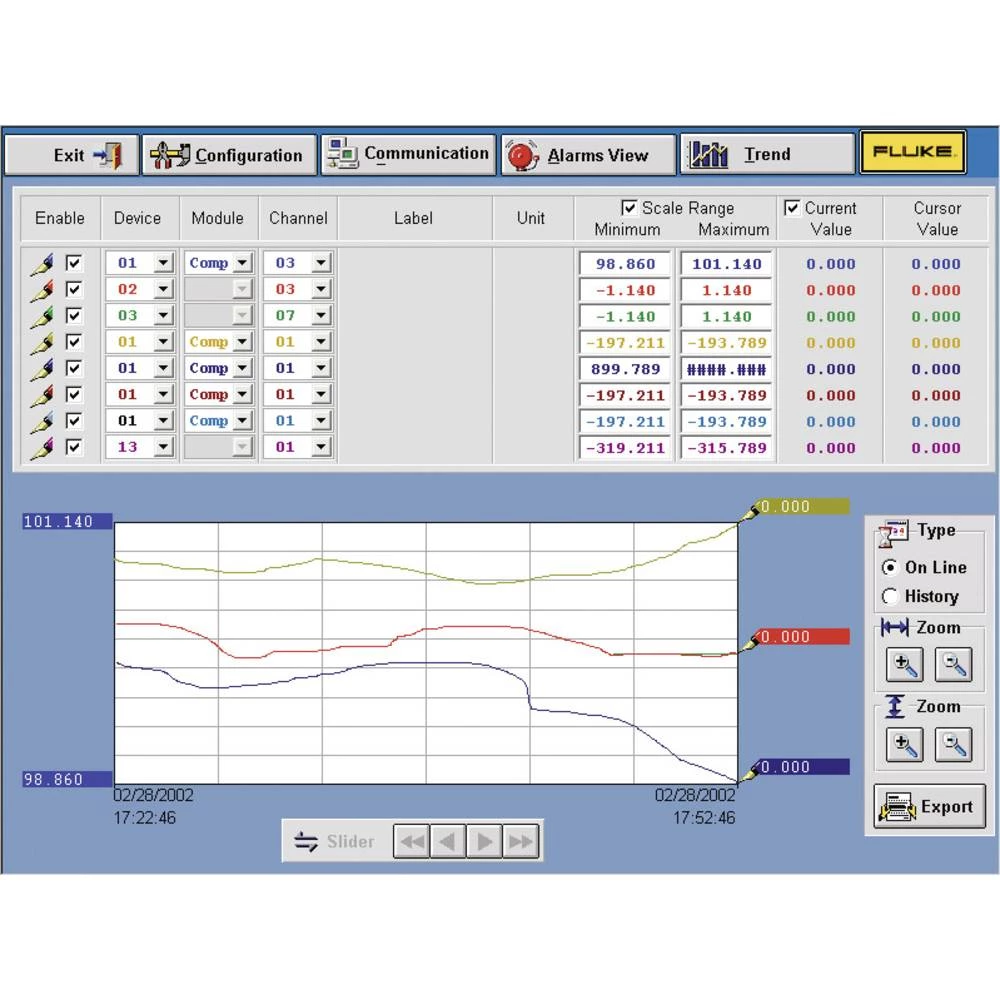This screenshot has height=1000, width=1000.
Task: Open the Communication settings
Action: click(x=408, y=153)
